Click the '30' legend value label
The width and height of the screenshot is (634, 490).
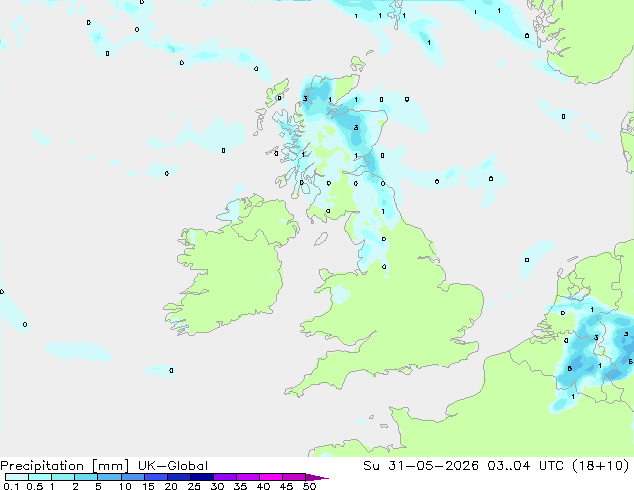click(x=217, y=486)
